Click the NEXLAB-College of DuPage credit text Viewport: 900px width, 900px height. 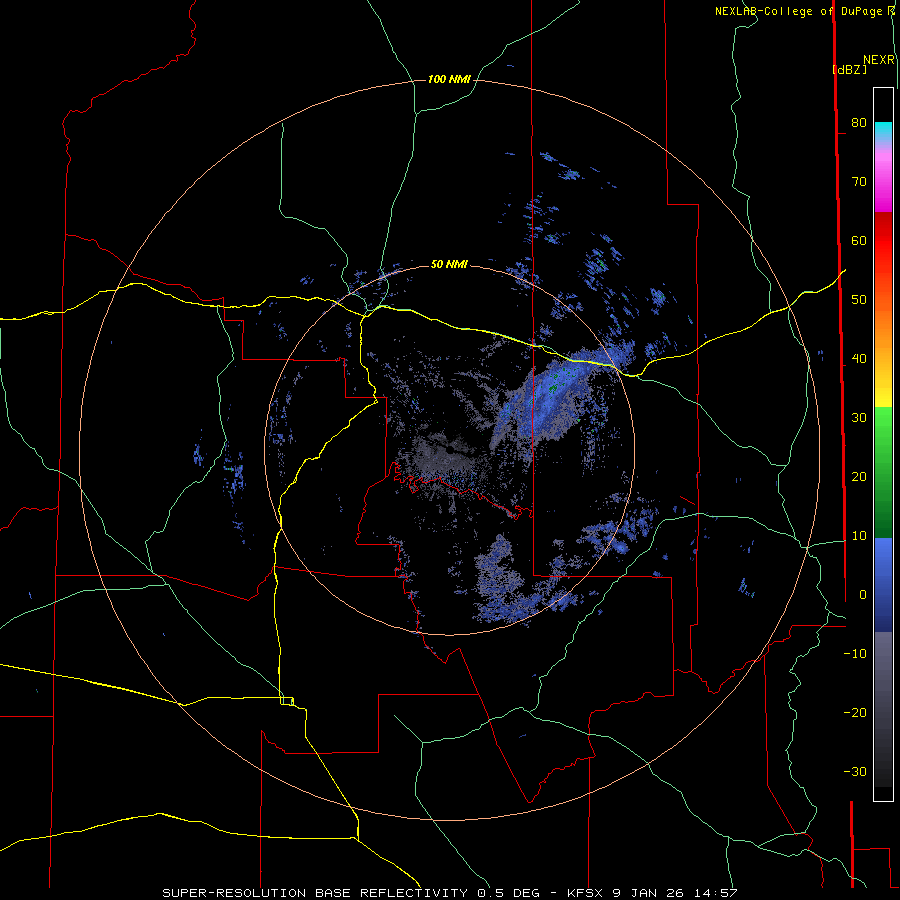click(x=800, y=11)
